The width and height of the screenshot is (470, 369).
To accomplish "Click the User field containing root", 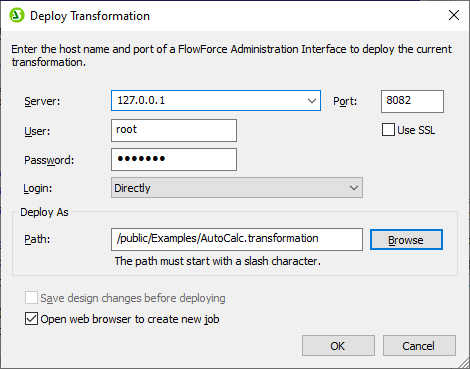I will click(x=174, y=130).
